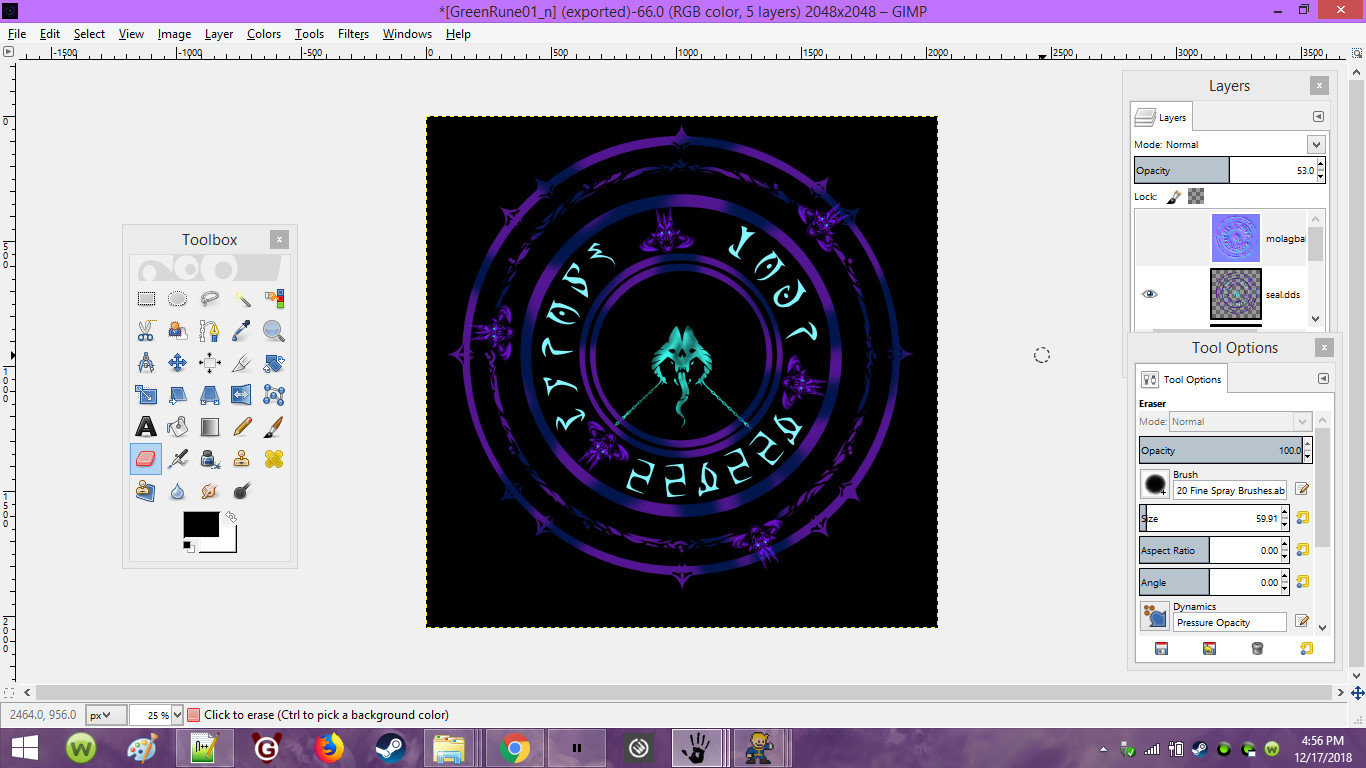Open the zoom percentage dropdown
Viewport: 1366px width, 768px height.
pos(178,715)
